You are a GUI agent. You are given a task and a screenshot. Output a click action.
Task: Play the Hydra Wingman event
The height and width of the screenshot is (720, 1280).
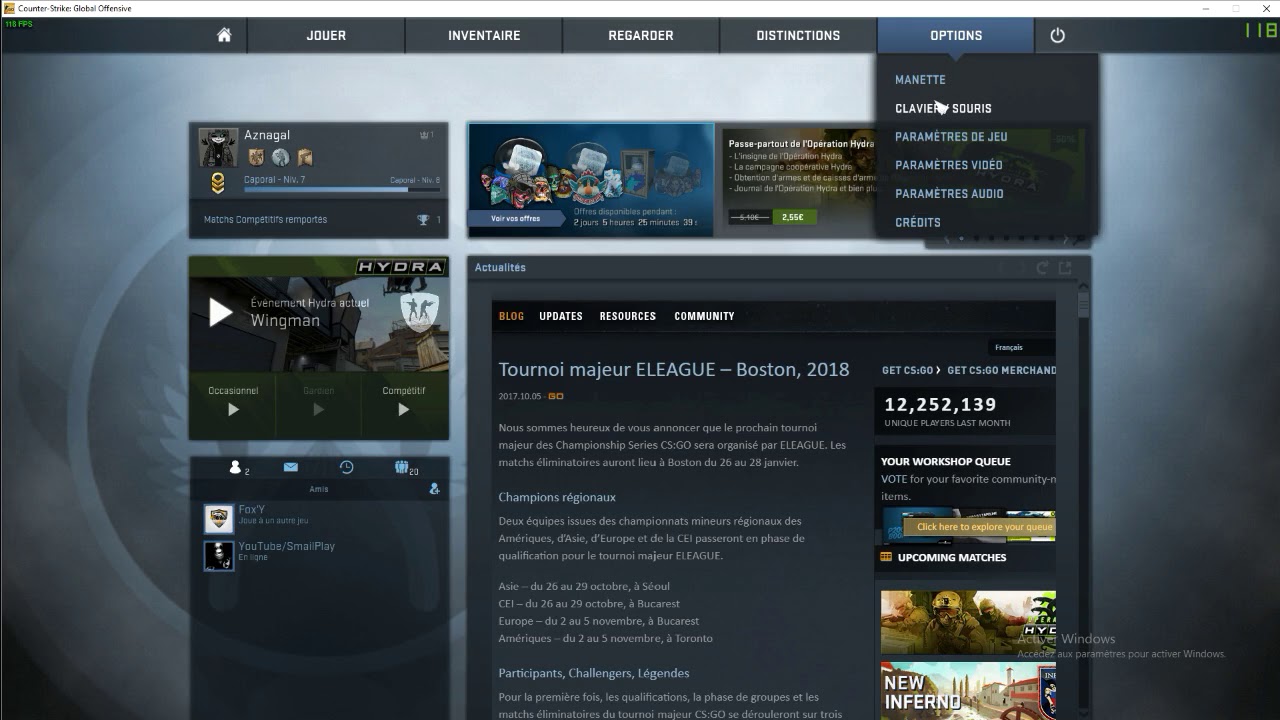coord(220,313)
